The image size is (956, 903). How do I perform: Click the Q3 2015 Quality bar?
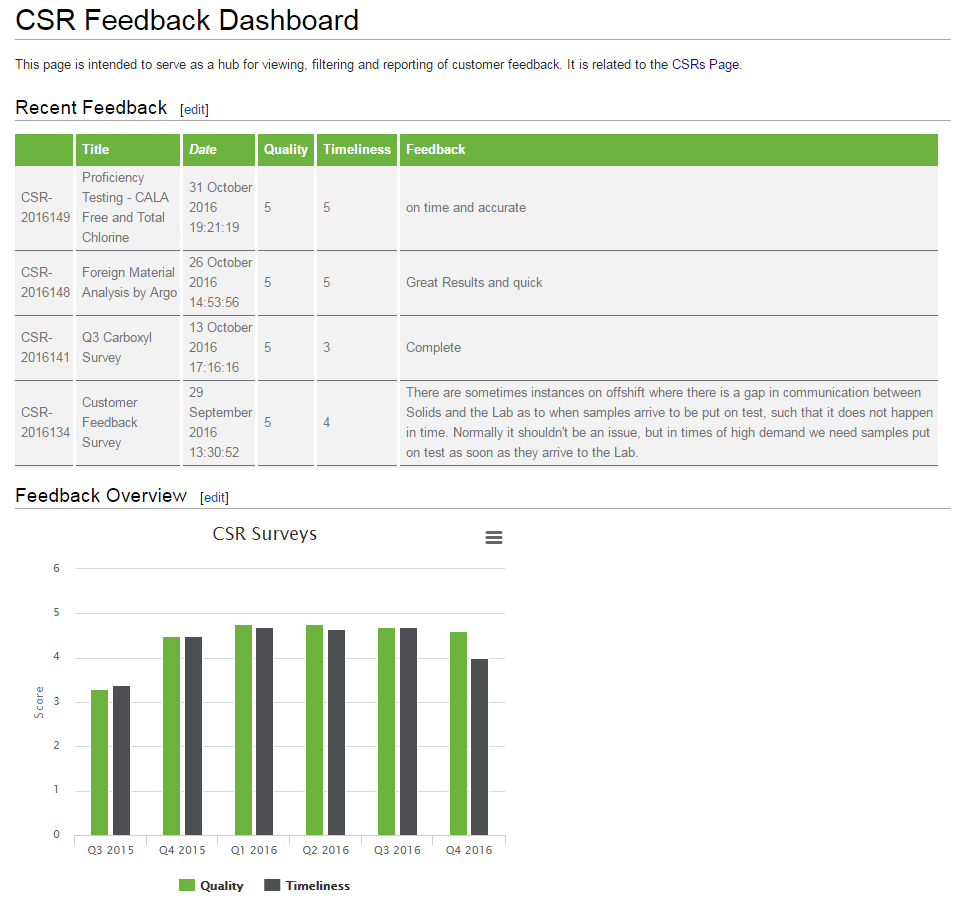99,762
